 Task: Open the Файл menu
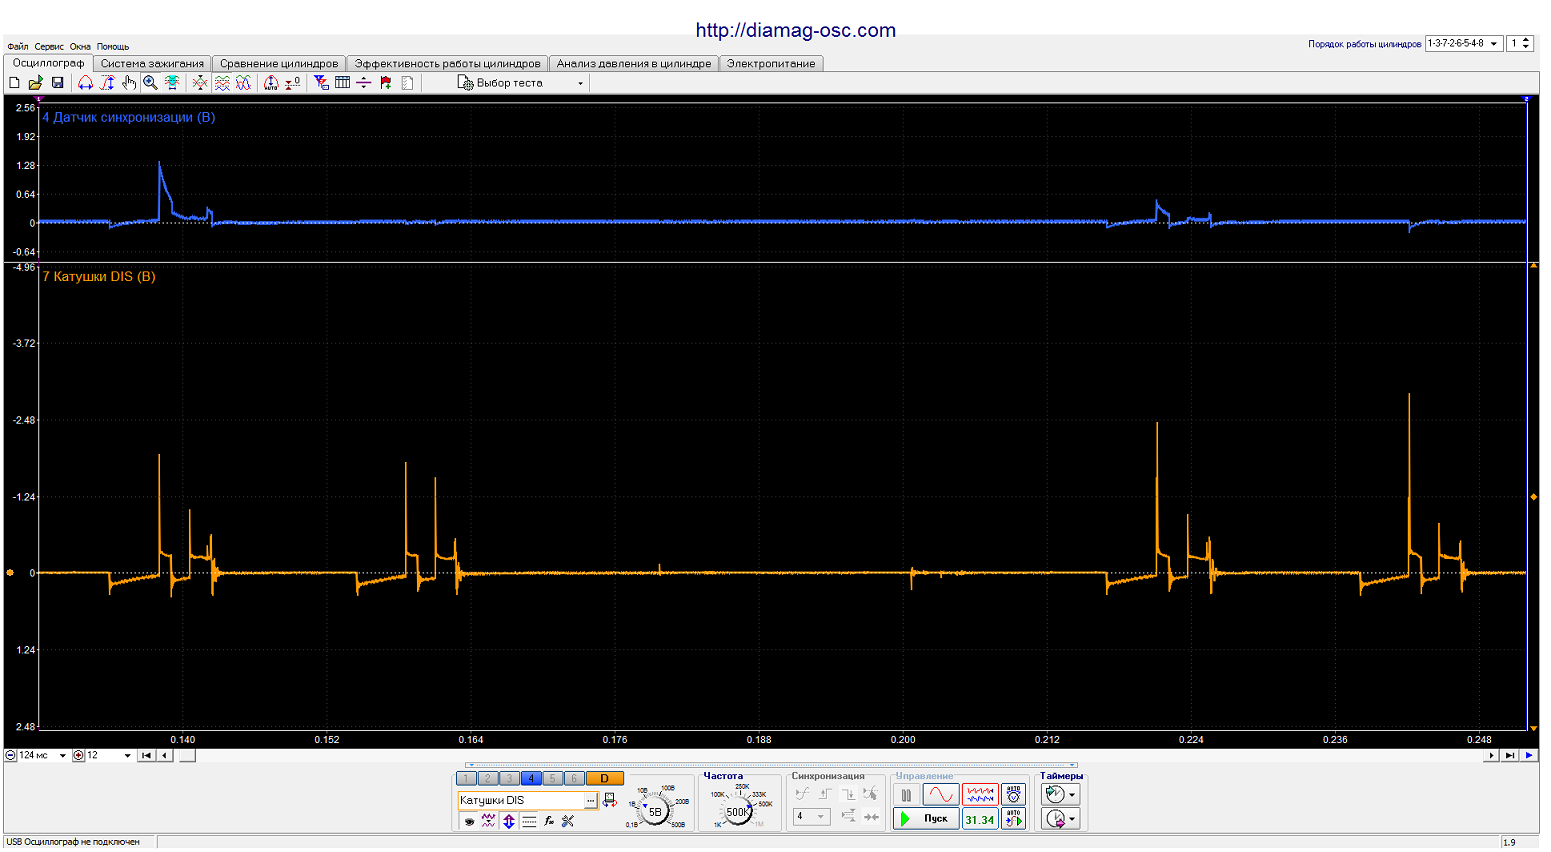click(18, 47)
